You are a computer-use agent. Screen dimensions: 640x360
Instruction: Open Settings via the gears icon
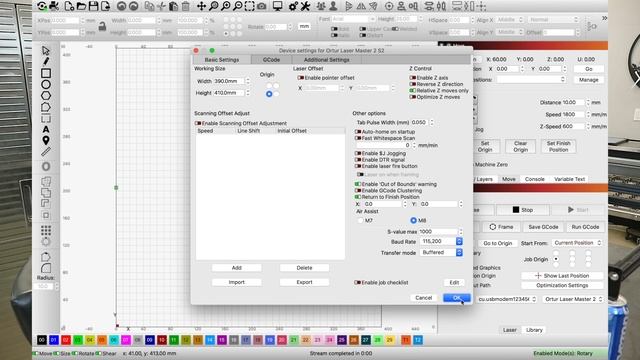[293, 6]
